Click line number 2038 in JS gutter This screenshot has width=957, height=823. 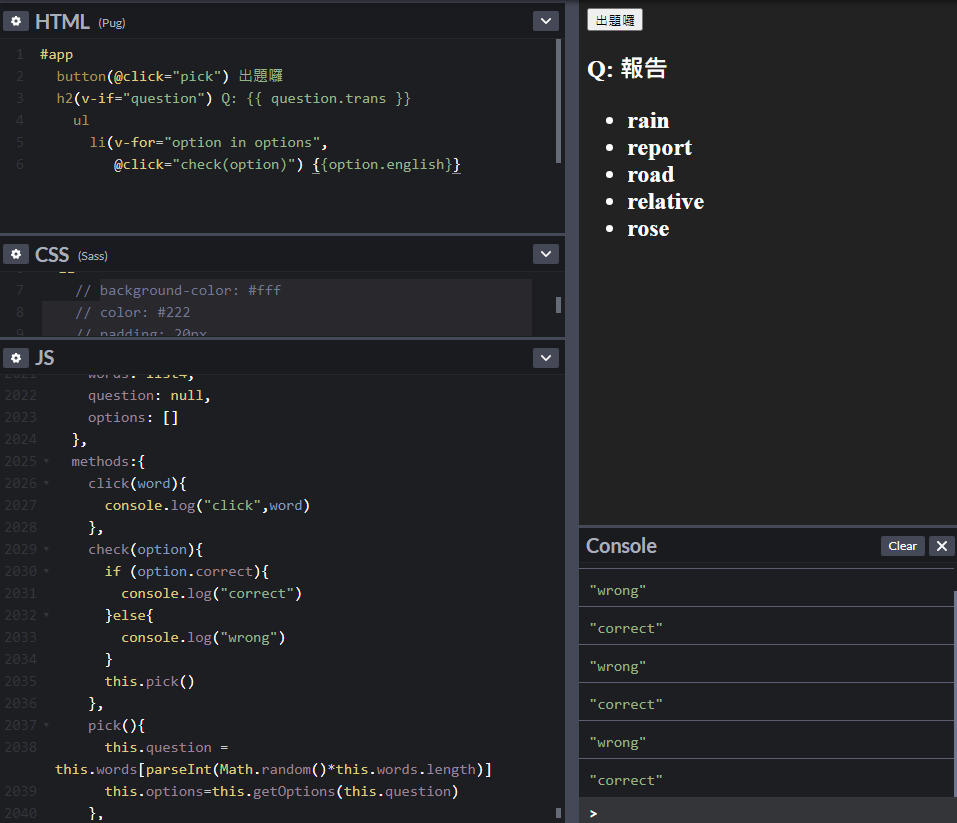pos(21,747)
